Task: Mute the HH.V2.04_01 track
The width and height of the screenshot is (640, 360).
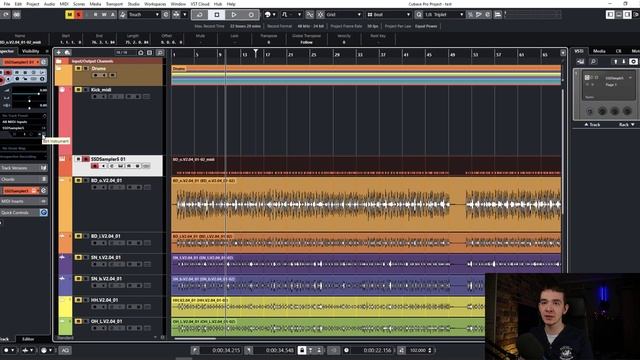Action: 78,300
